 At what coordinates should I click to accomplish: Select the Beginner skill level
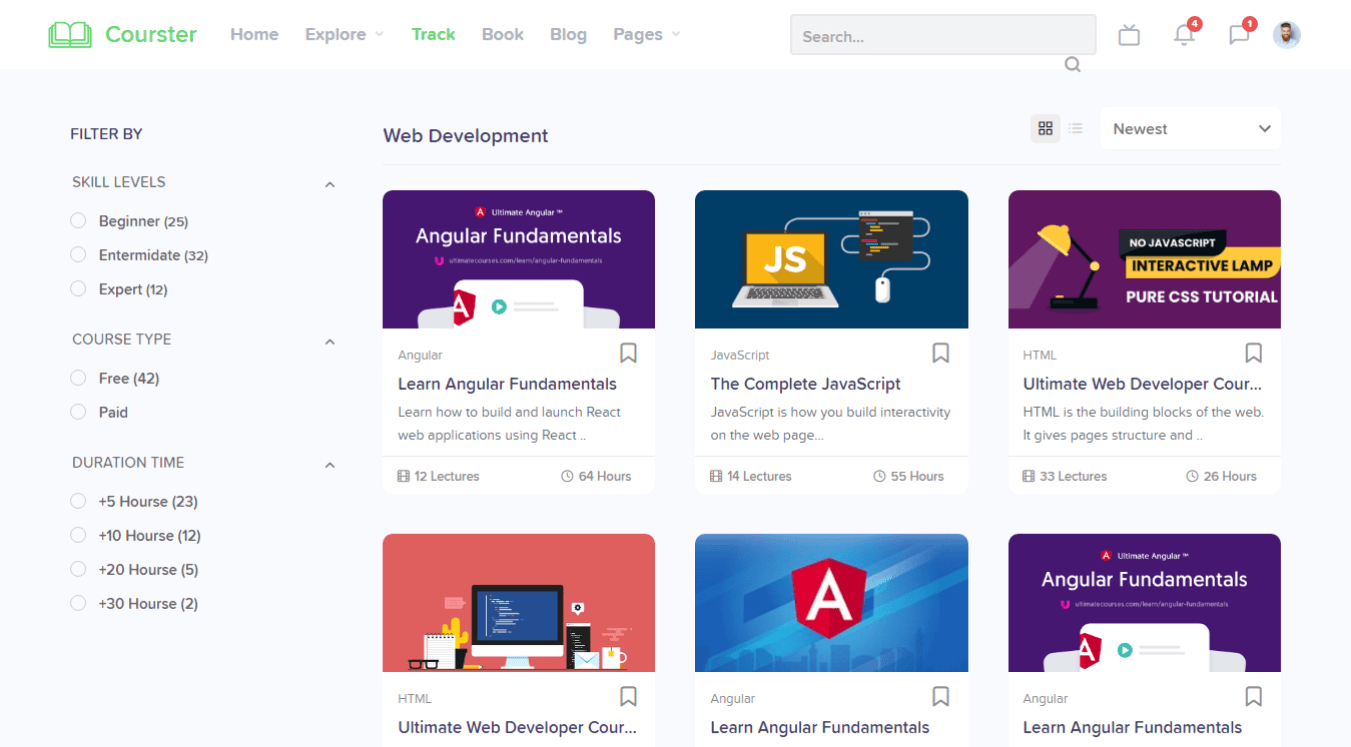78,221
